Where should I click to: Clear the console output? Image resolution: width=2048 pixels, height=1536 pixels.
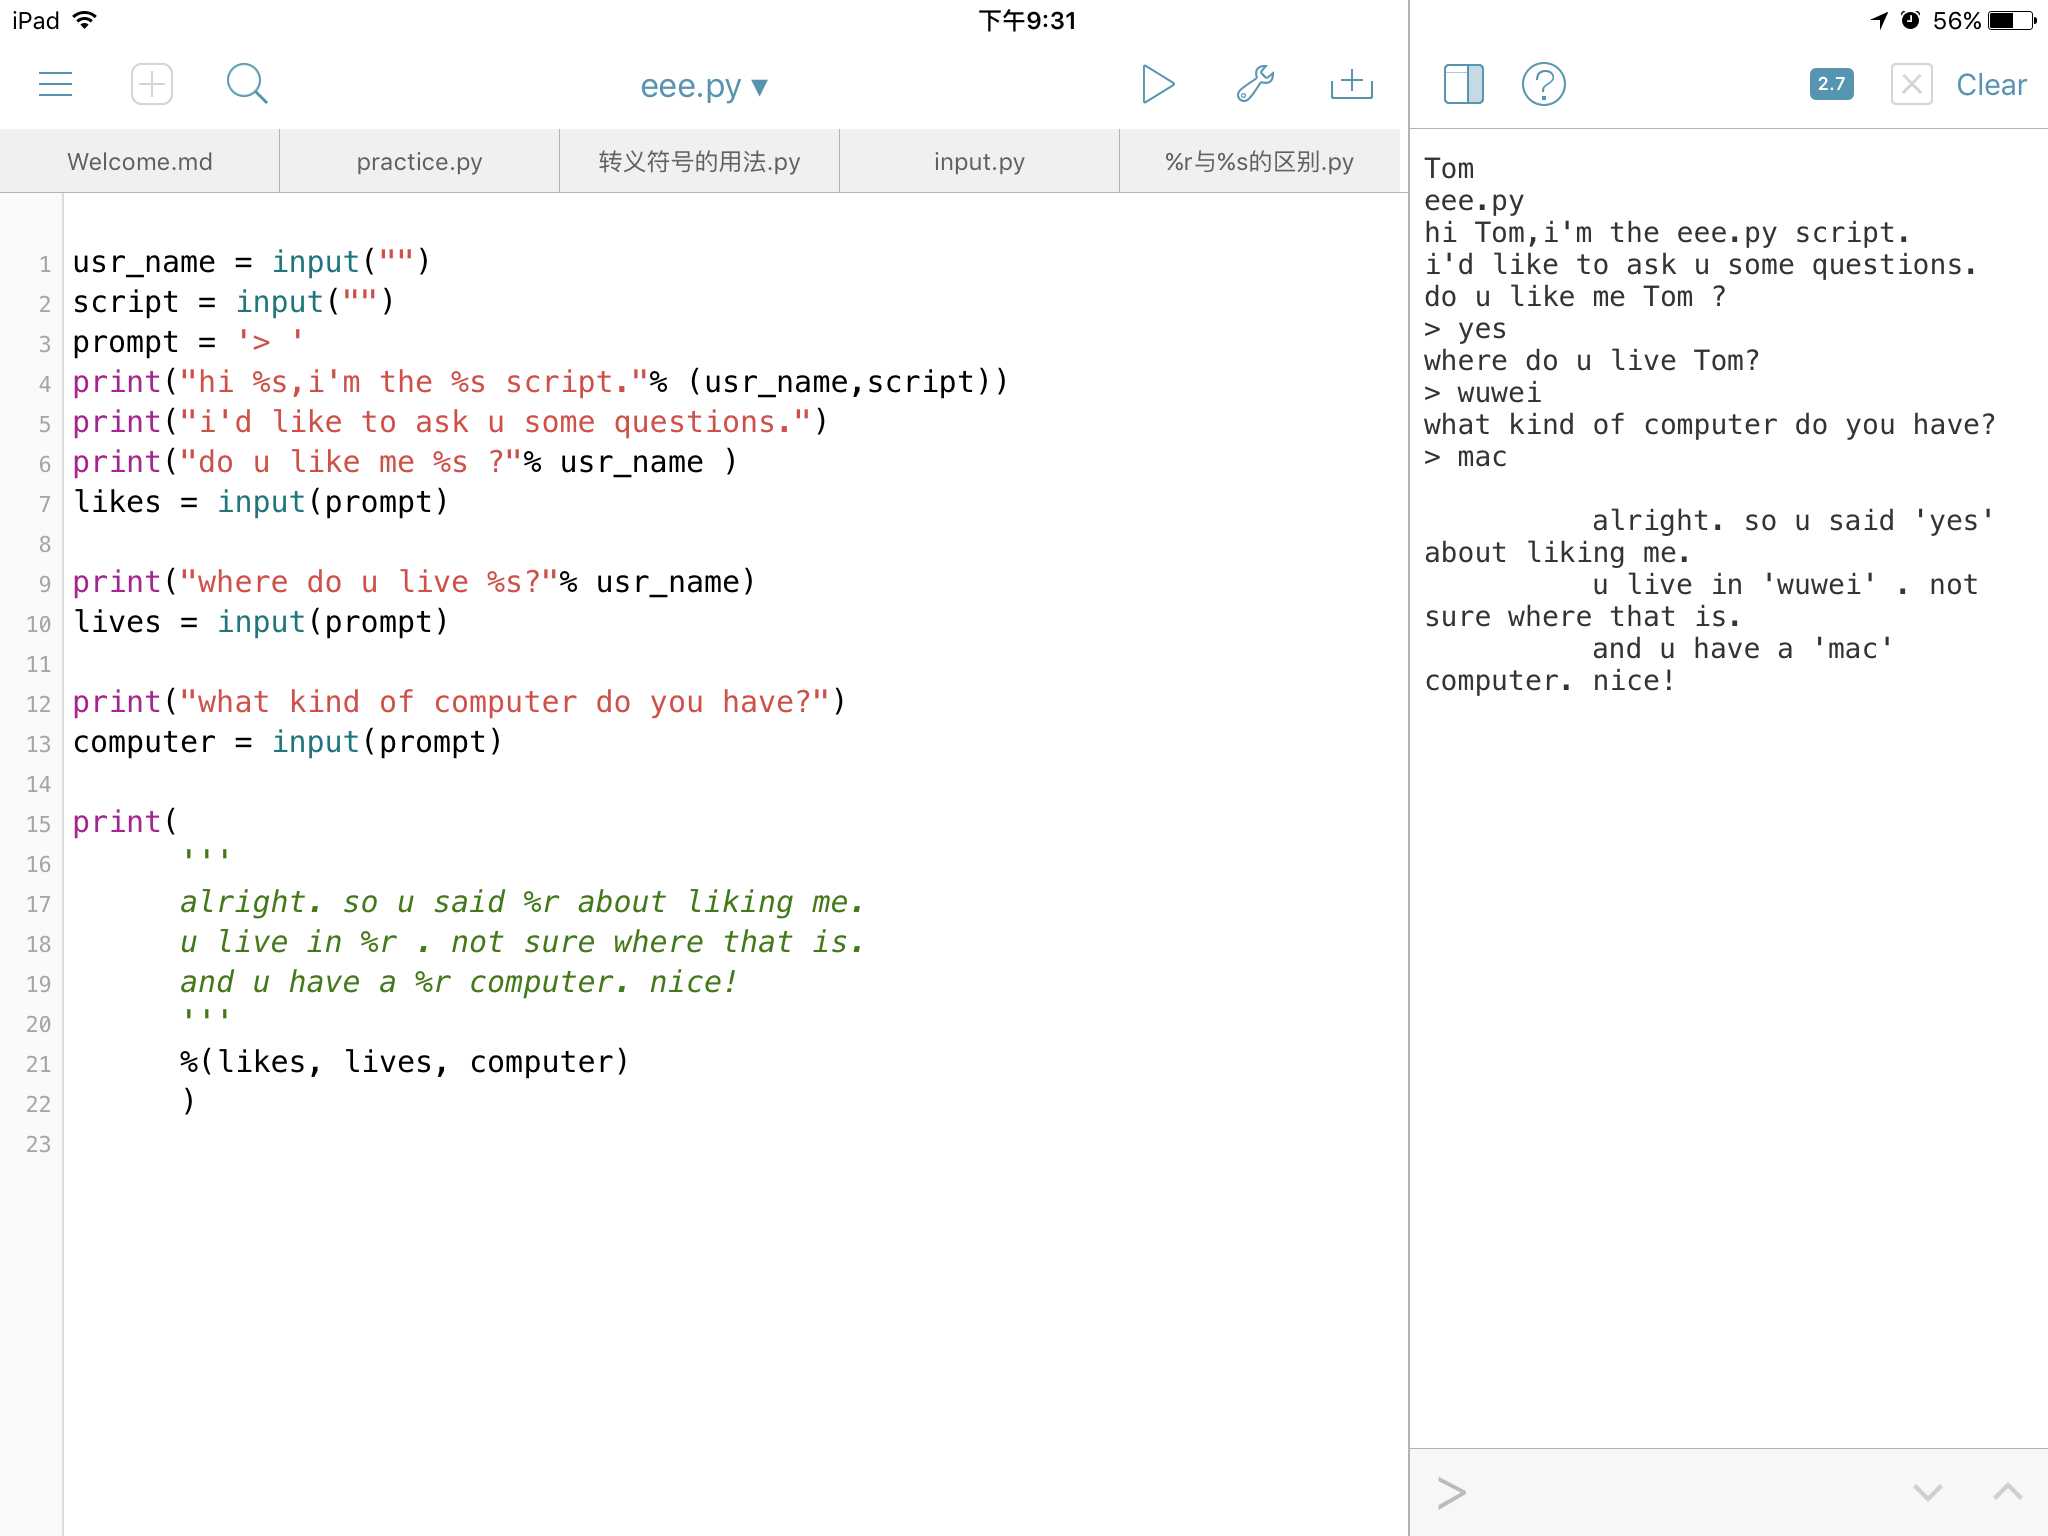click(x=1991, y=85)
